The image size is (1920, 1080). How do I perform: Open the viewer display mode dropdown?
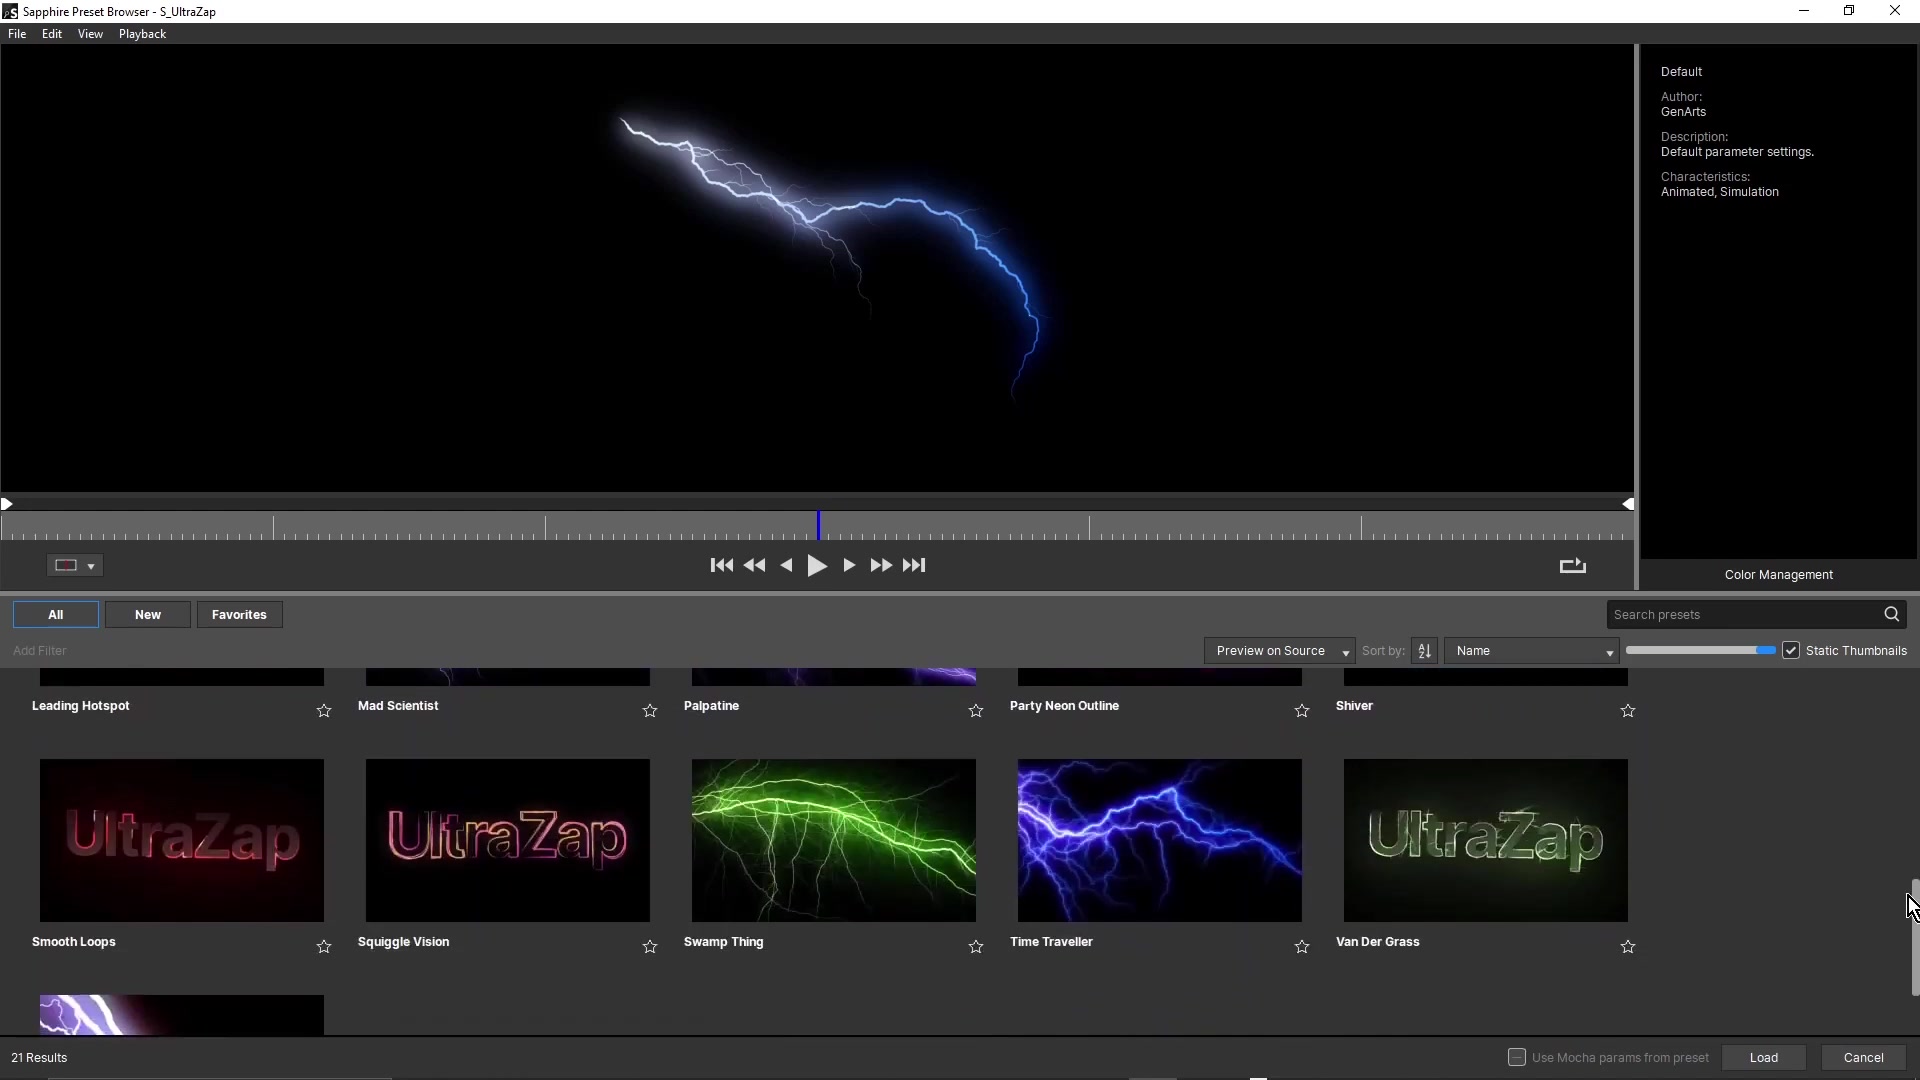[x=75, y=566]
